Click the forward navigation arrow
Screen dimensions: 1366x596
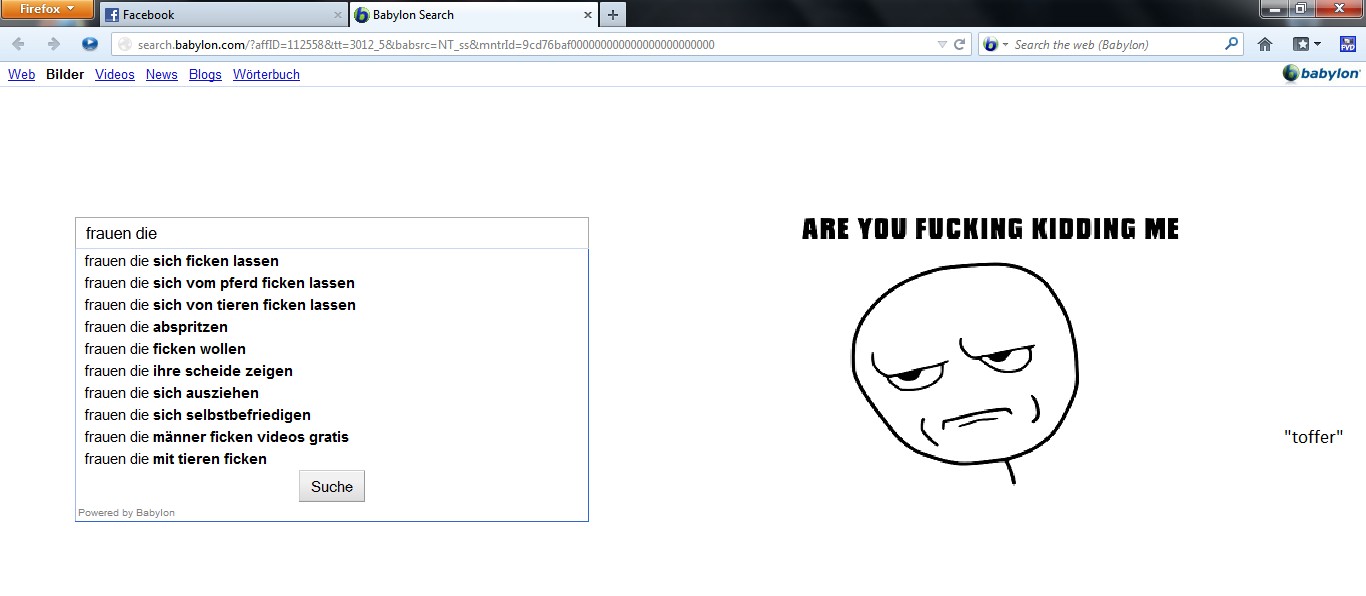point(54,44)
